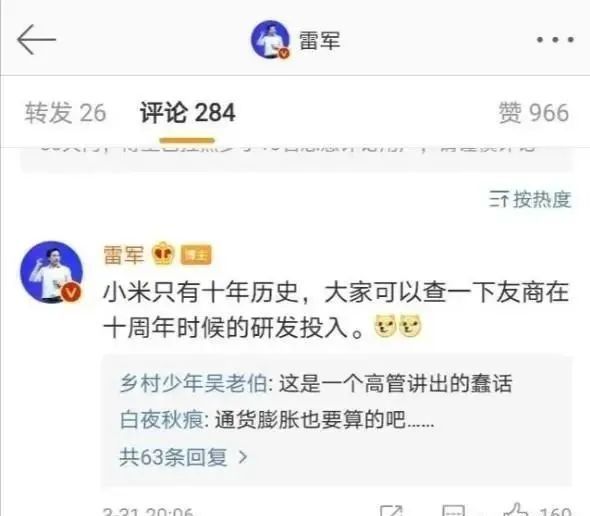
Task: Select the 评论 284 tab
Action: (187, 113)
